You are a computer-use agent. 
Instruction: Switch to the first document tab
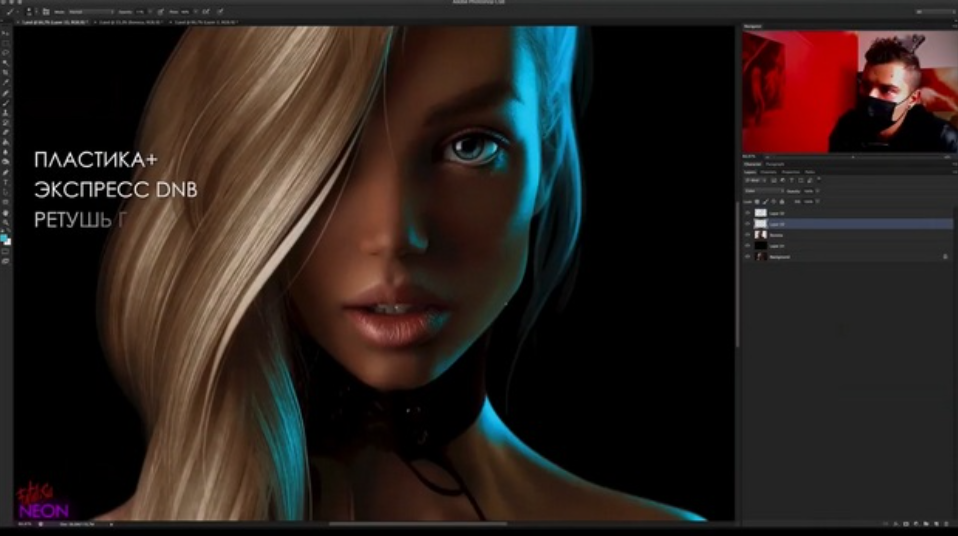(x=53, y=22)
